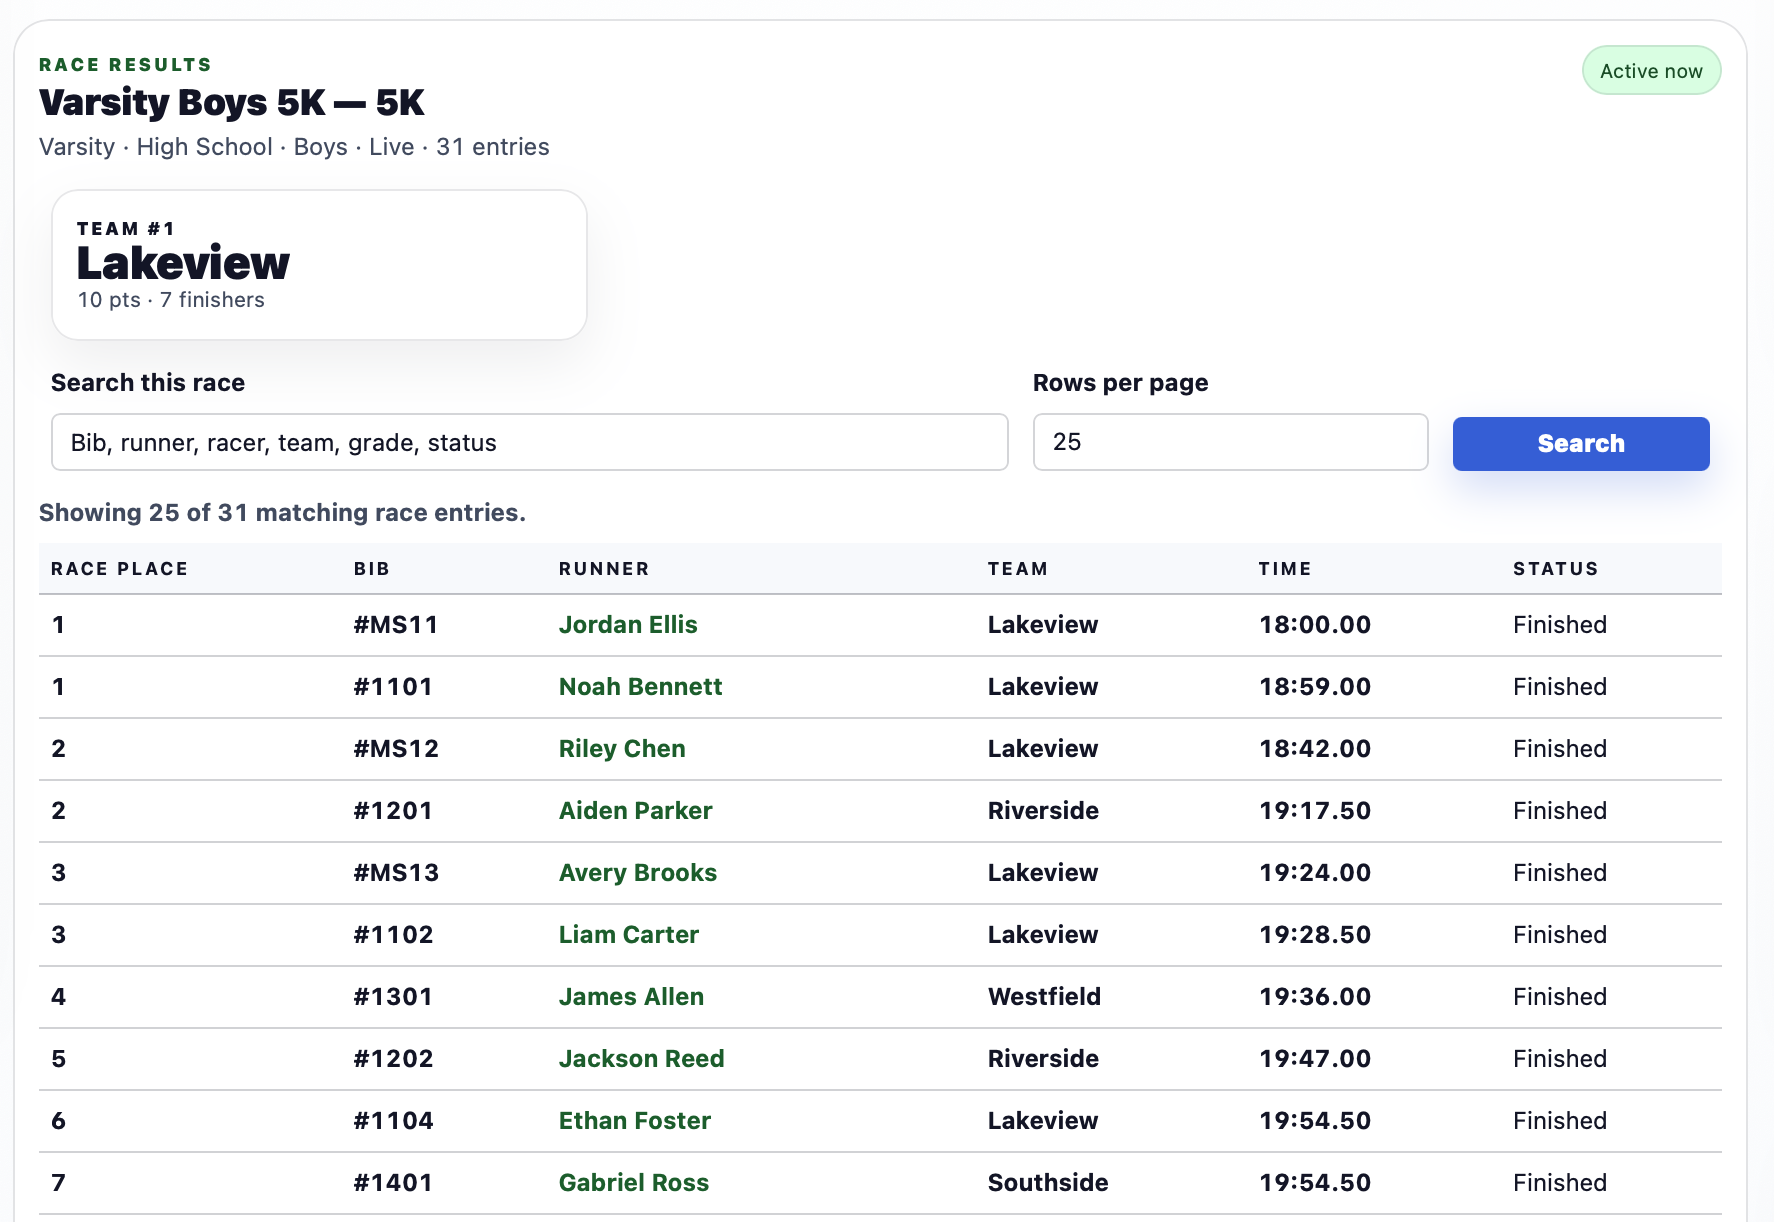Click the Active now status badge
This screenshot has width=1774, height=1222.
1651,71
